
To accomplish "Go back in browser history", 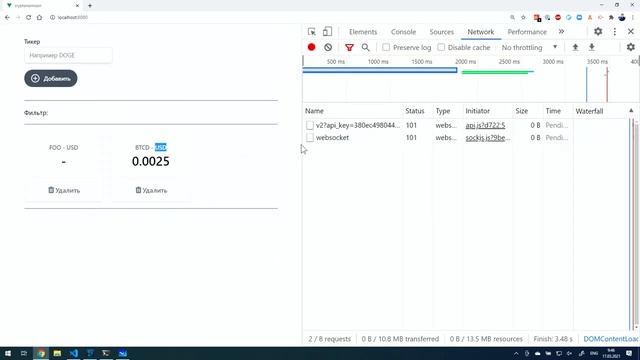I will pos(7,18).
